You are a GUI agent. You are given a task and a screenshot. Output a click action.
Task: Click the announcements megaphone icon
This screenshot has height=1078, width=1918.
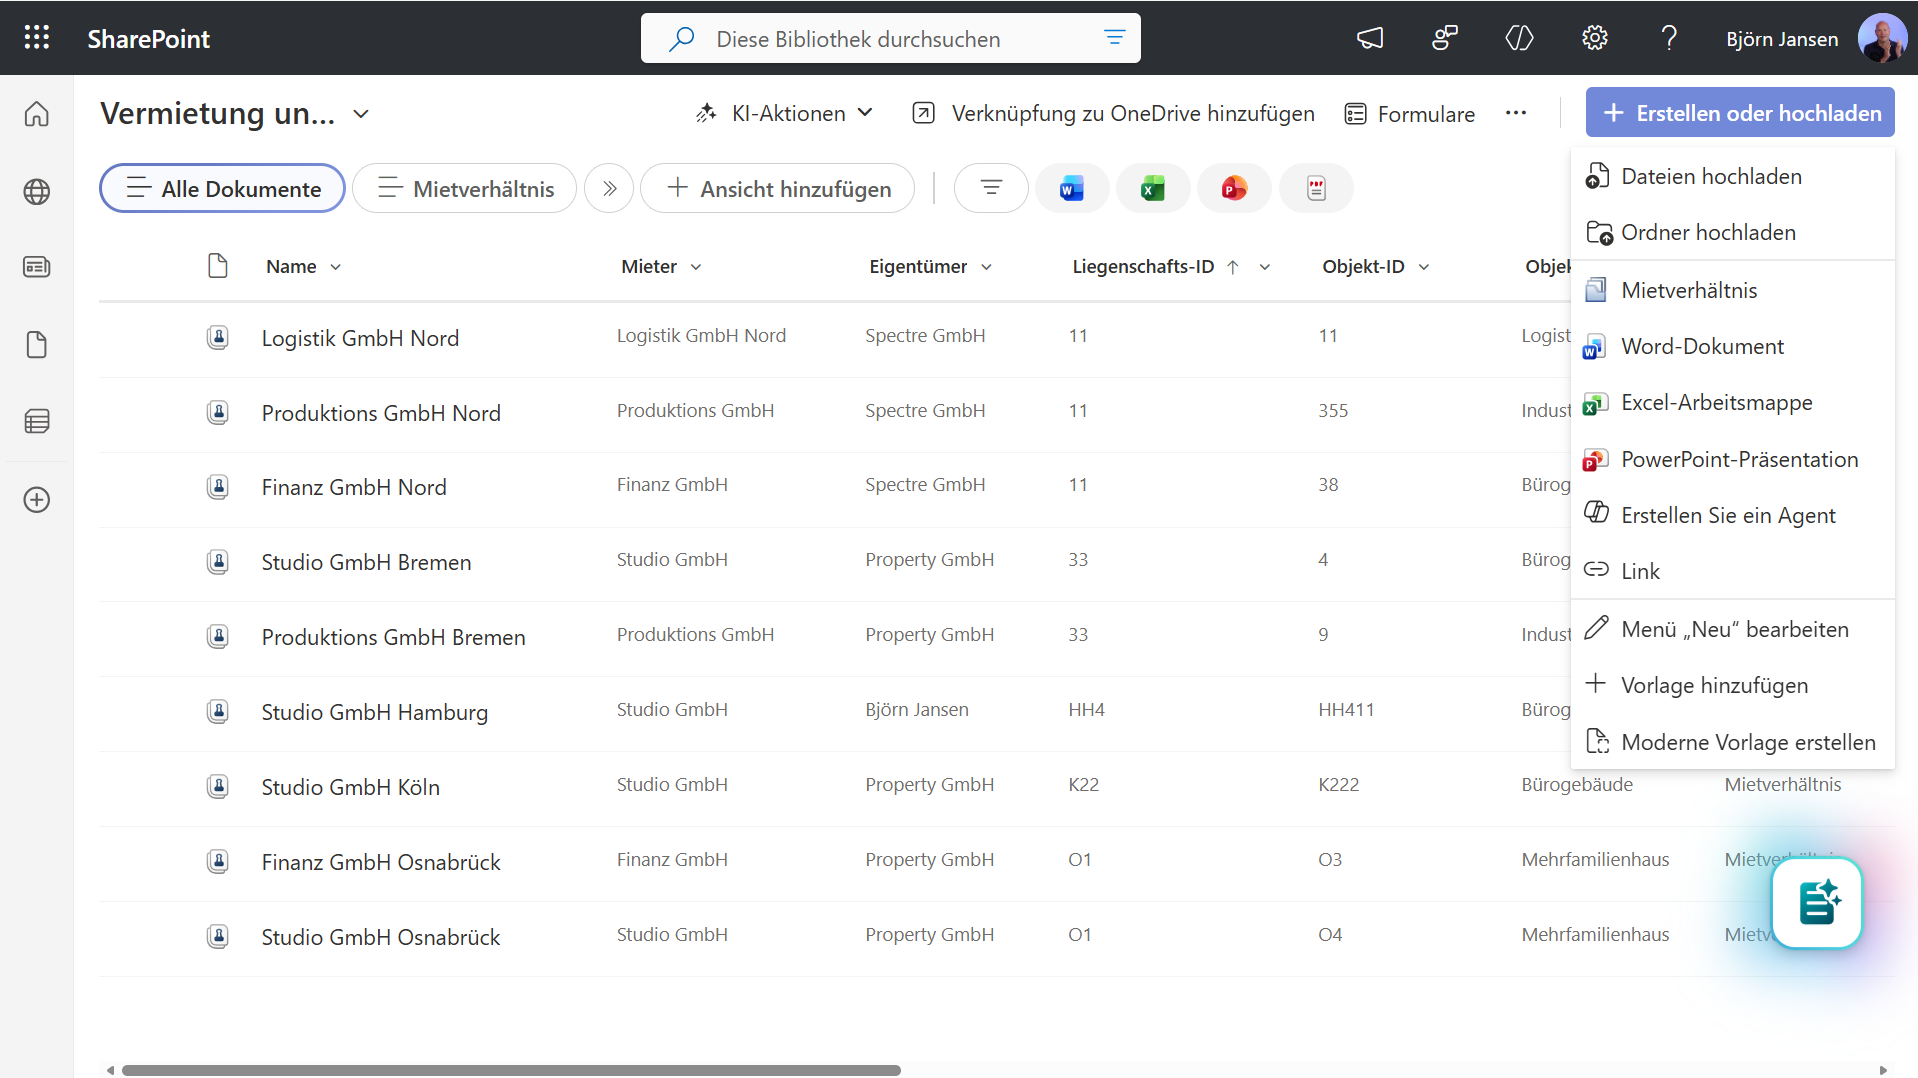pos(1369,38)
